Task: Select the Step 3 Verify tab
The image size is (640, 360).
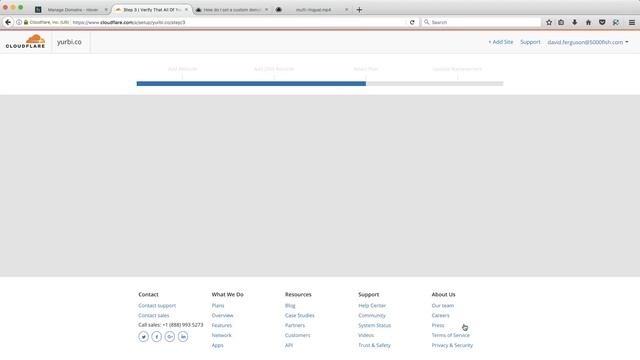Action: coord(152,9)
